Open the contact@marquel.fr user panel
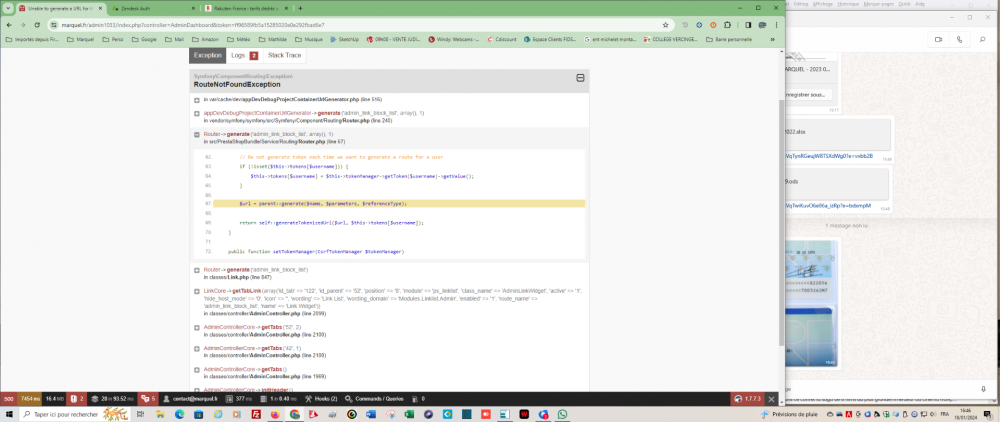The height and width of the screenshot is (422, 1000). [x=190, y=399]
